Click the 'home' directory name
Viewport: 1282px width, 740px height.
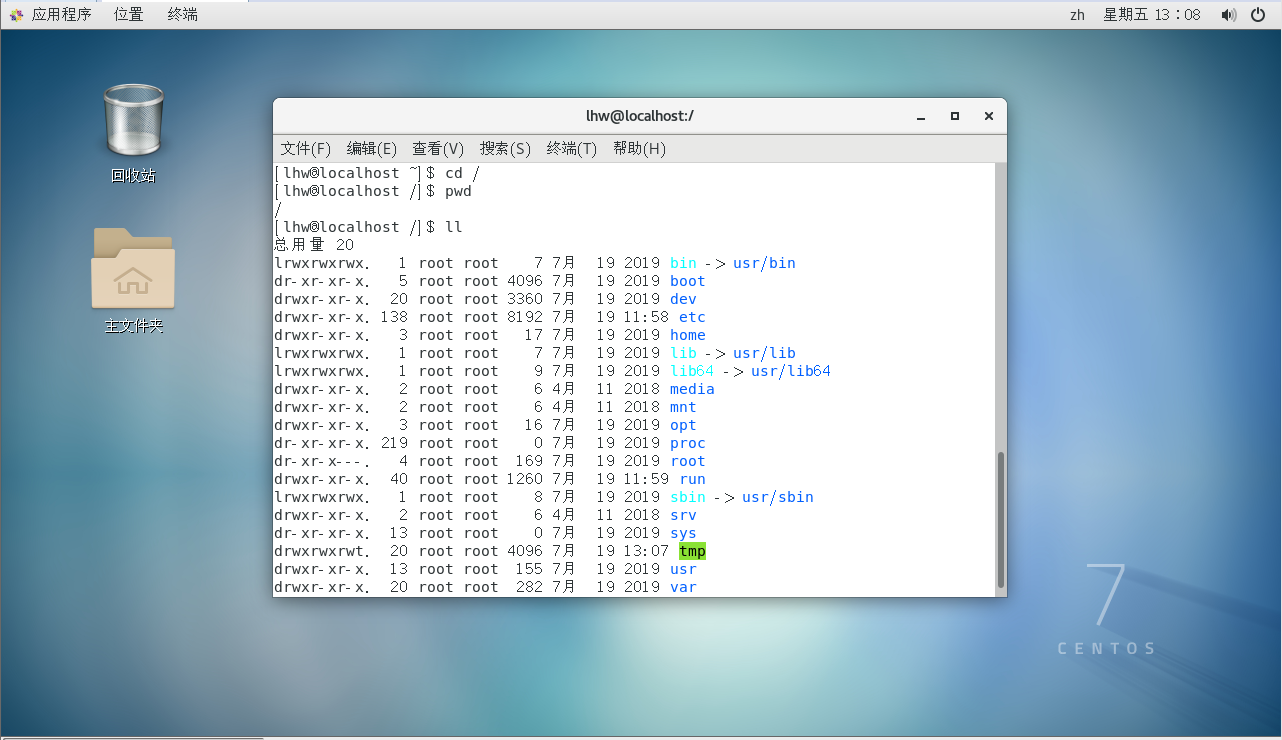pyautogui.click(x=688, y=335)
